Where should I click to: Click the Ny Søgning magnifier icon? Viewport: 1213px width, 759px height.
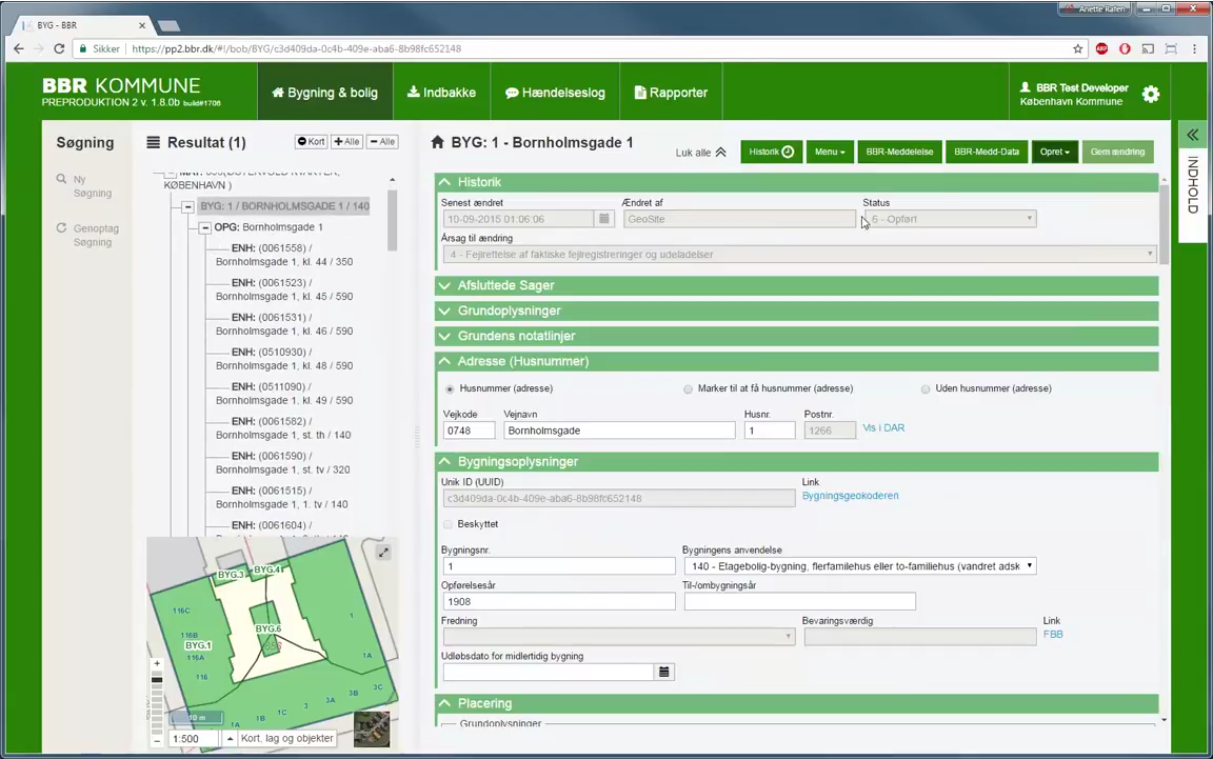62,180
